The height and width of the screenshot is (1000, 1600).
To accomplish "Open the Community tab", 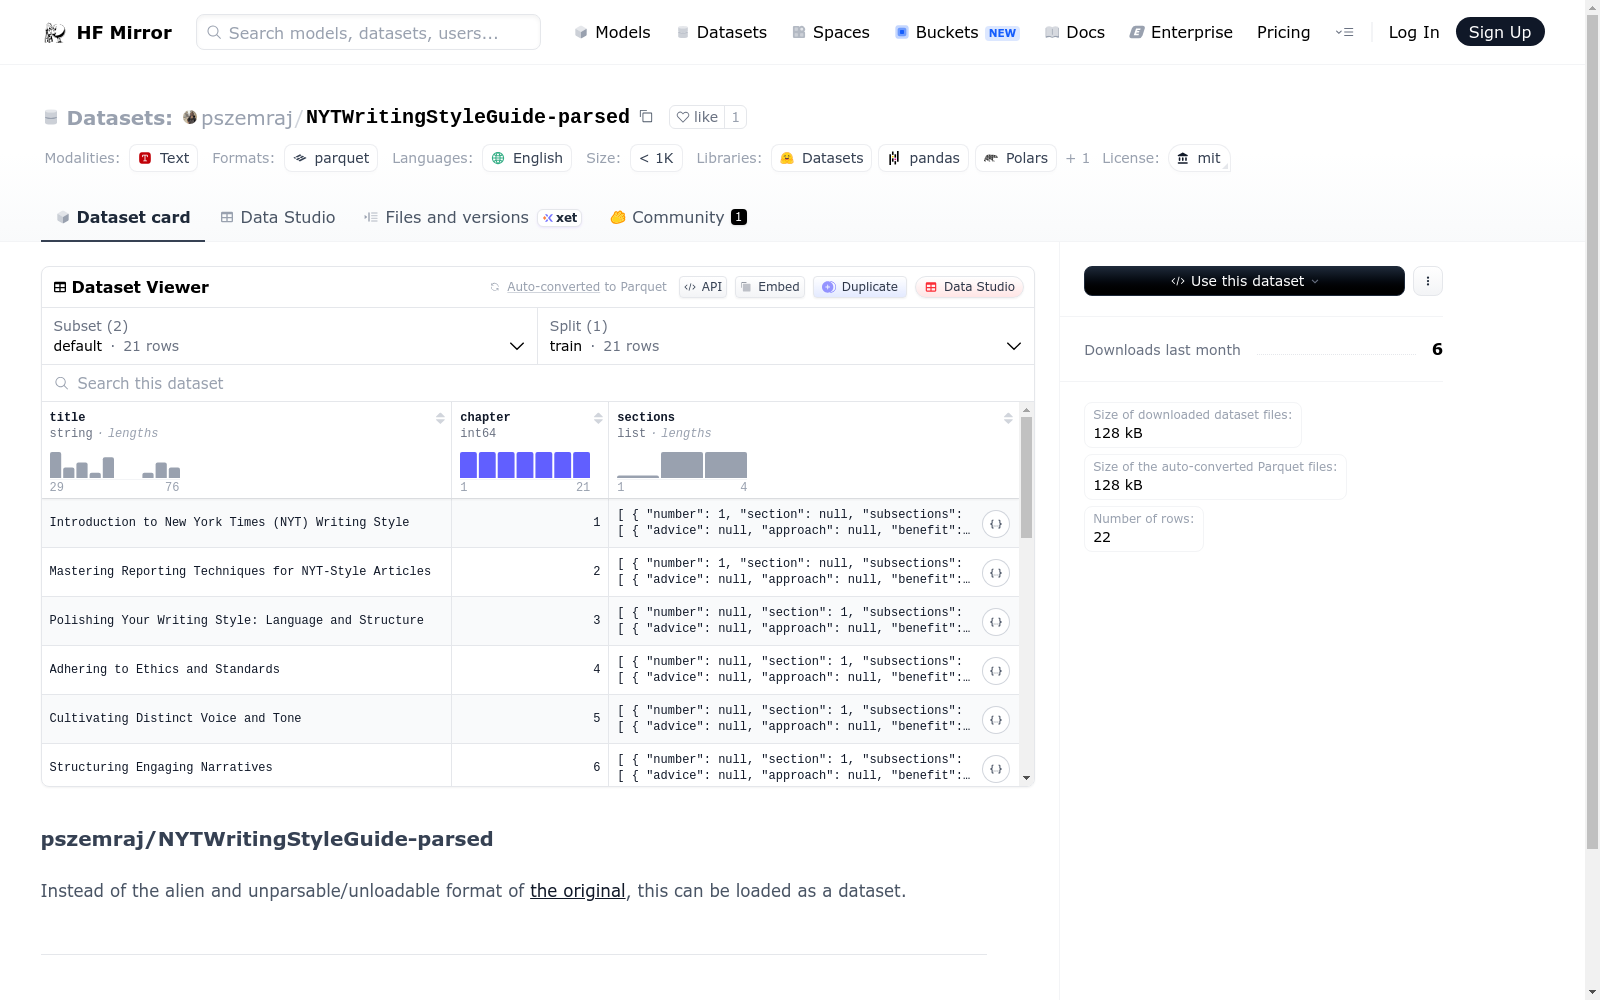I will pyautogui.click(x=678, y=217).
